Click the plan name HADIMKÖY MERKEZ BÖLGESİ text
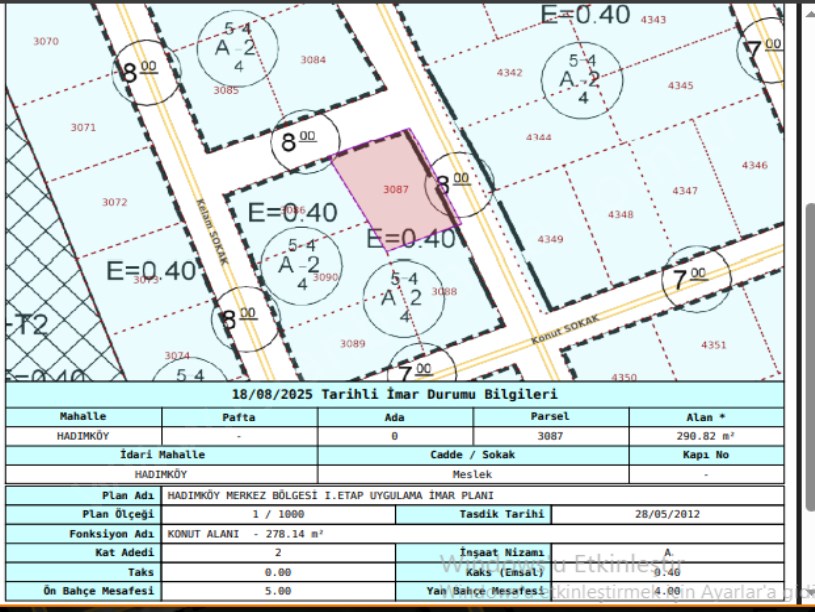Viewport: 815px width, 612px height. point(330,495)
